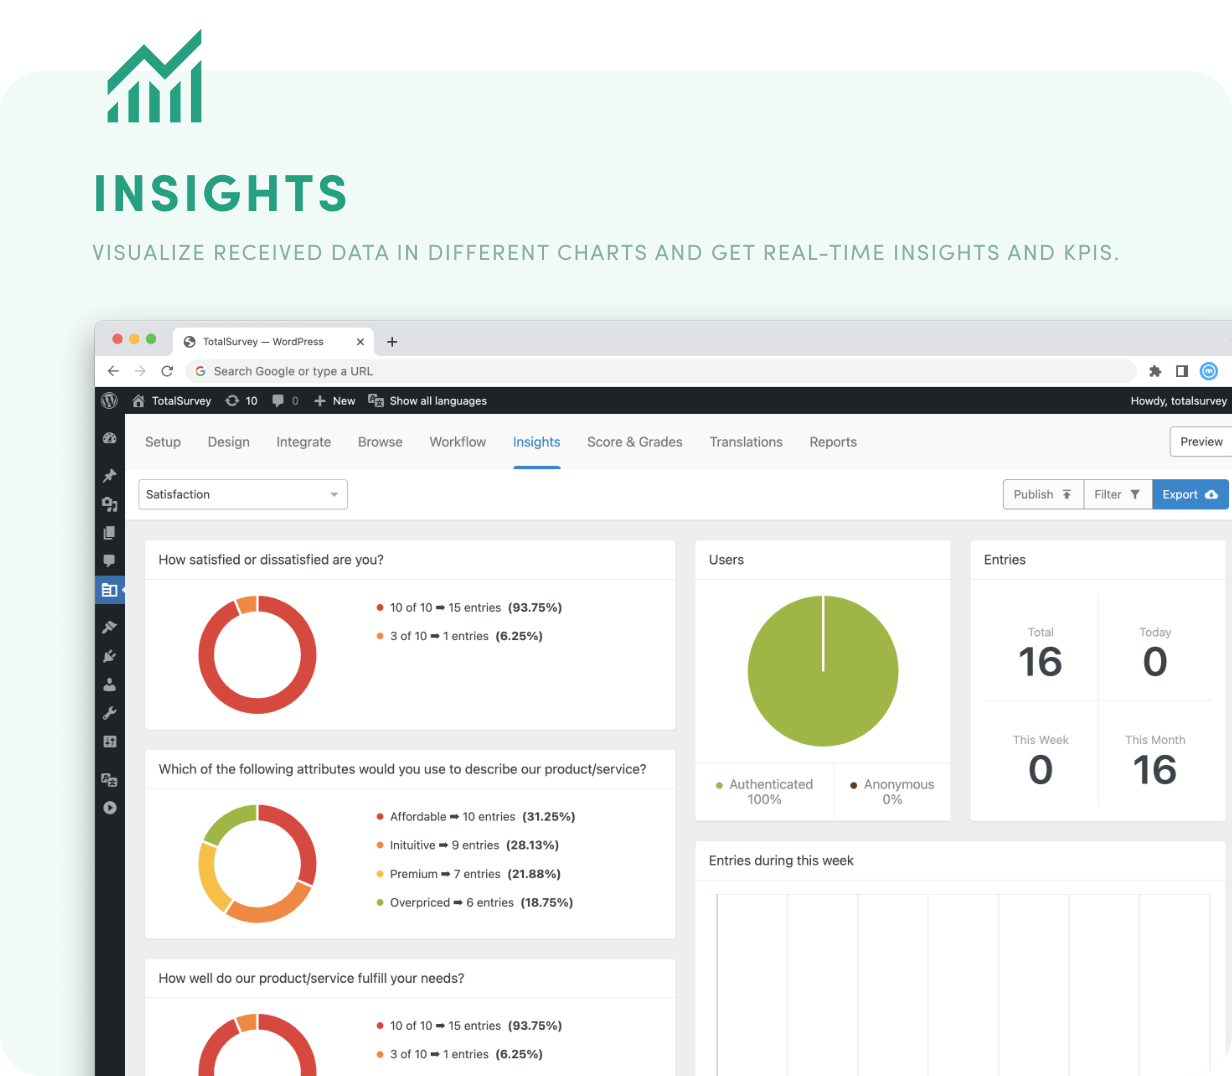Open Plugins icon in sidebar
This screenshot has width=1232, height=1076.
coord(110,656)
